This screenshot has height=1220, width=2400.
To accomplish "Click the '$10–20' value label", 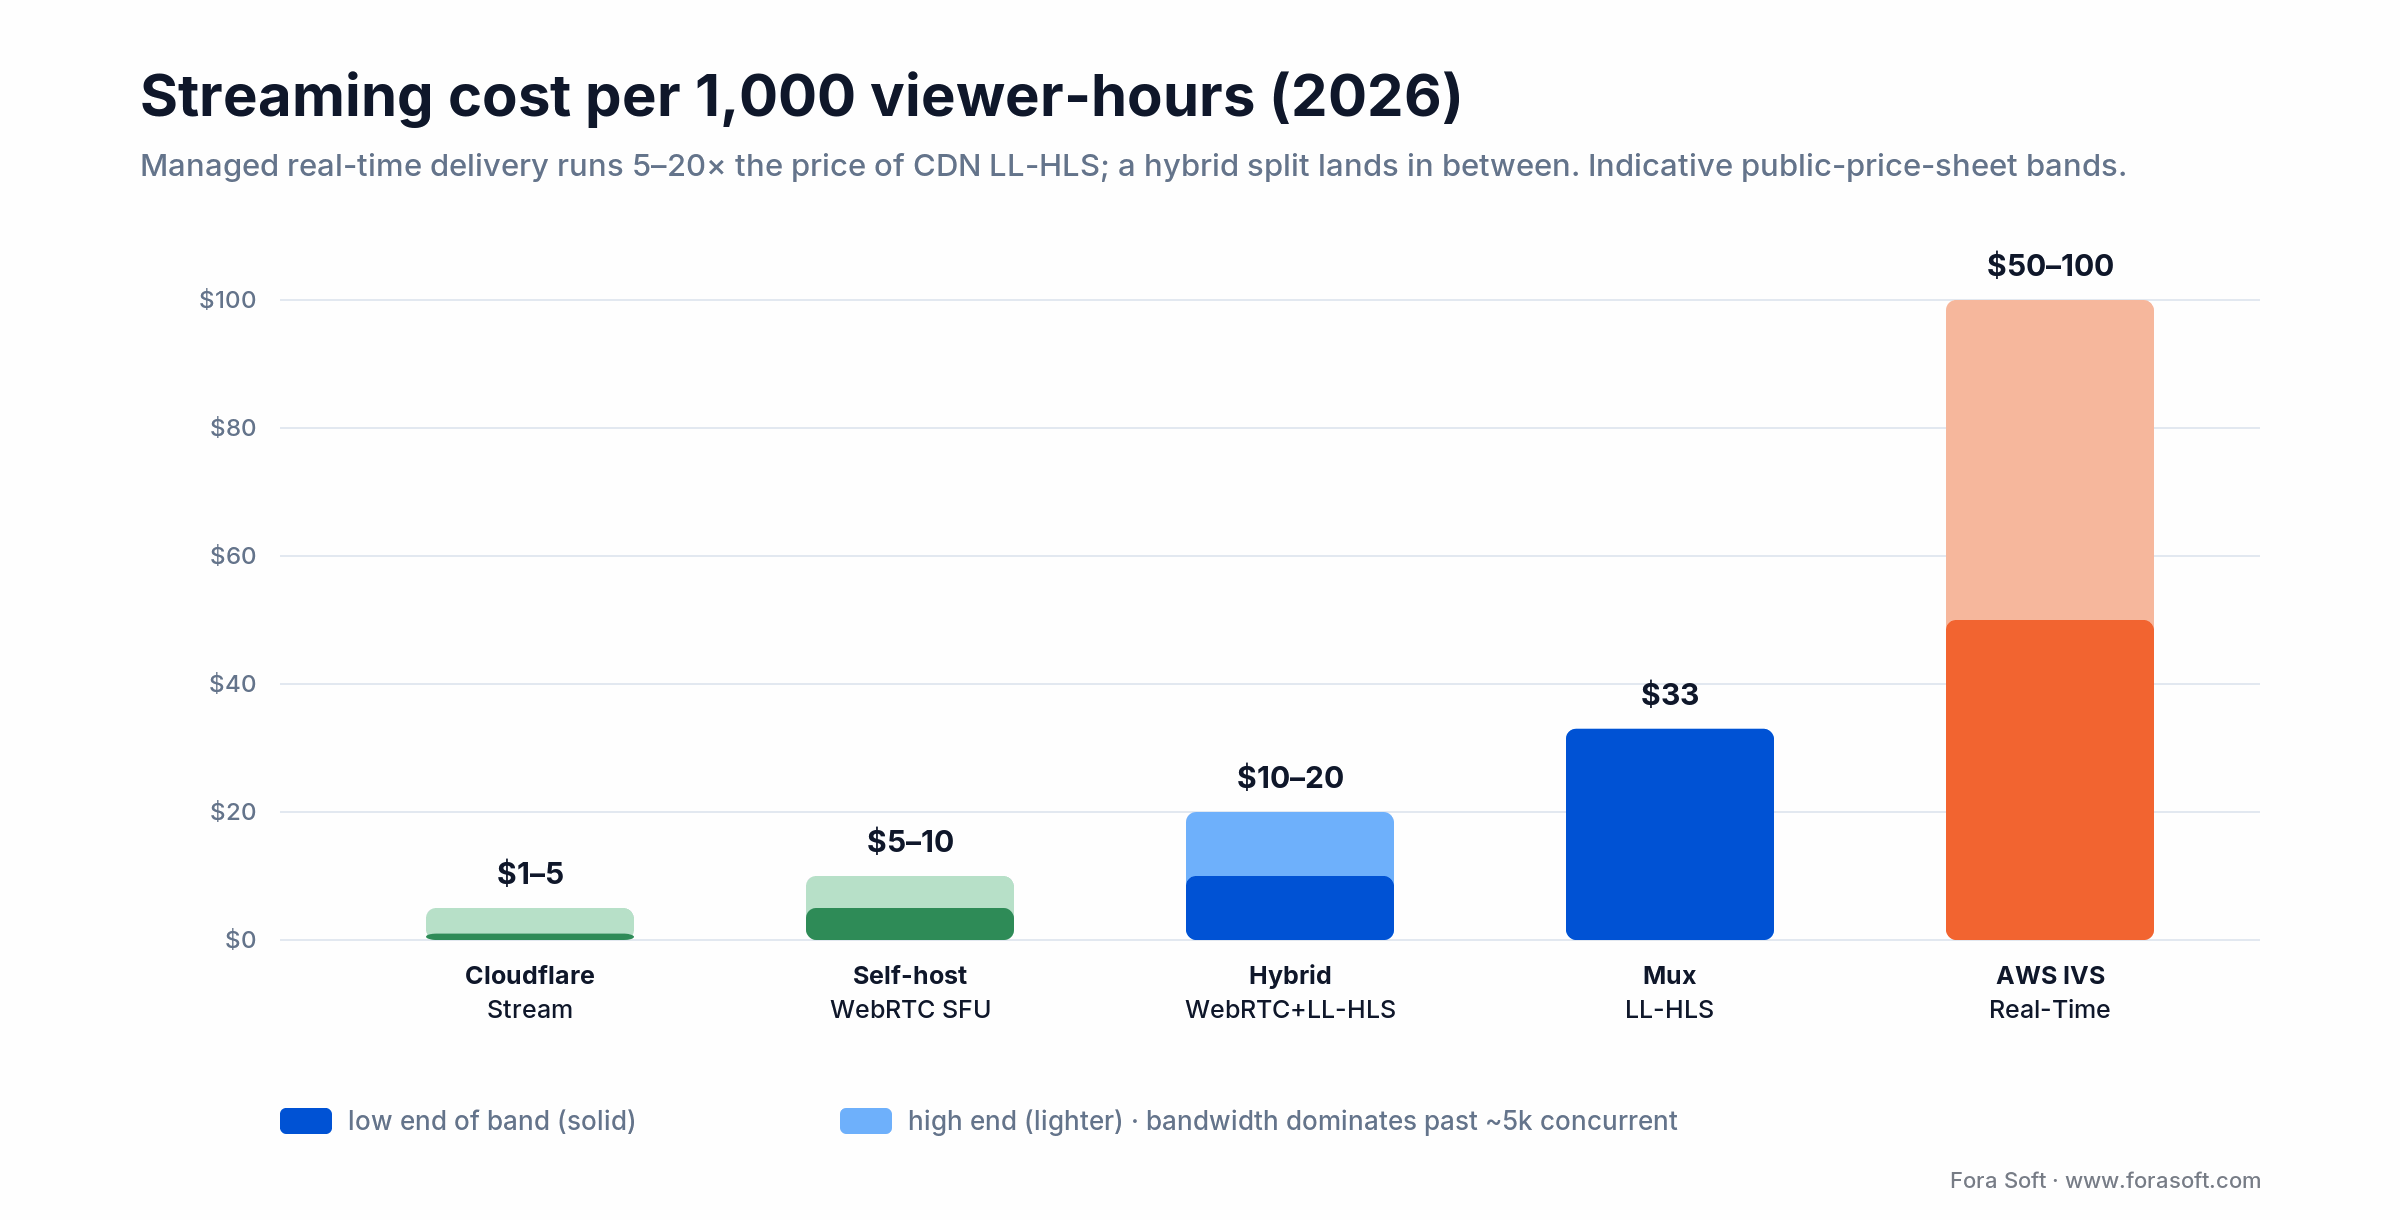I will tap(1290, 777).
